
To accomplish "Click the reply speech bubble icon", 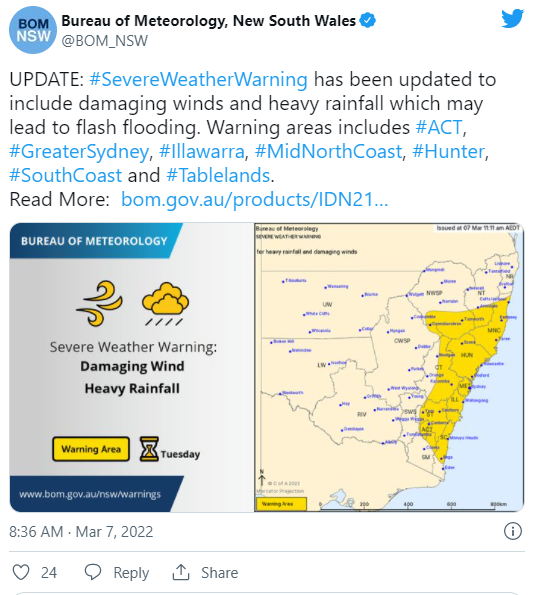I will click(93, 572).
